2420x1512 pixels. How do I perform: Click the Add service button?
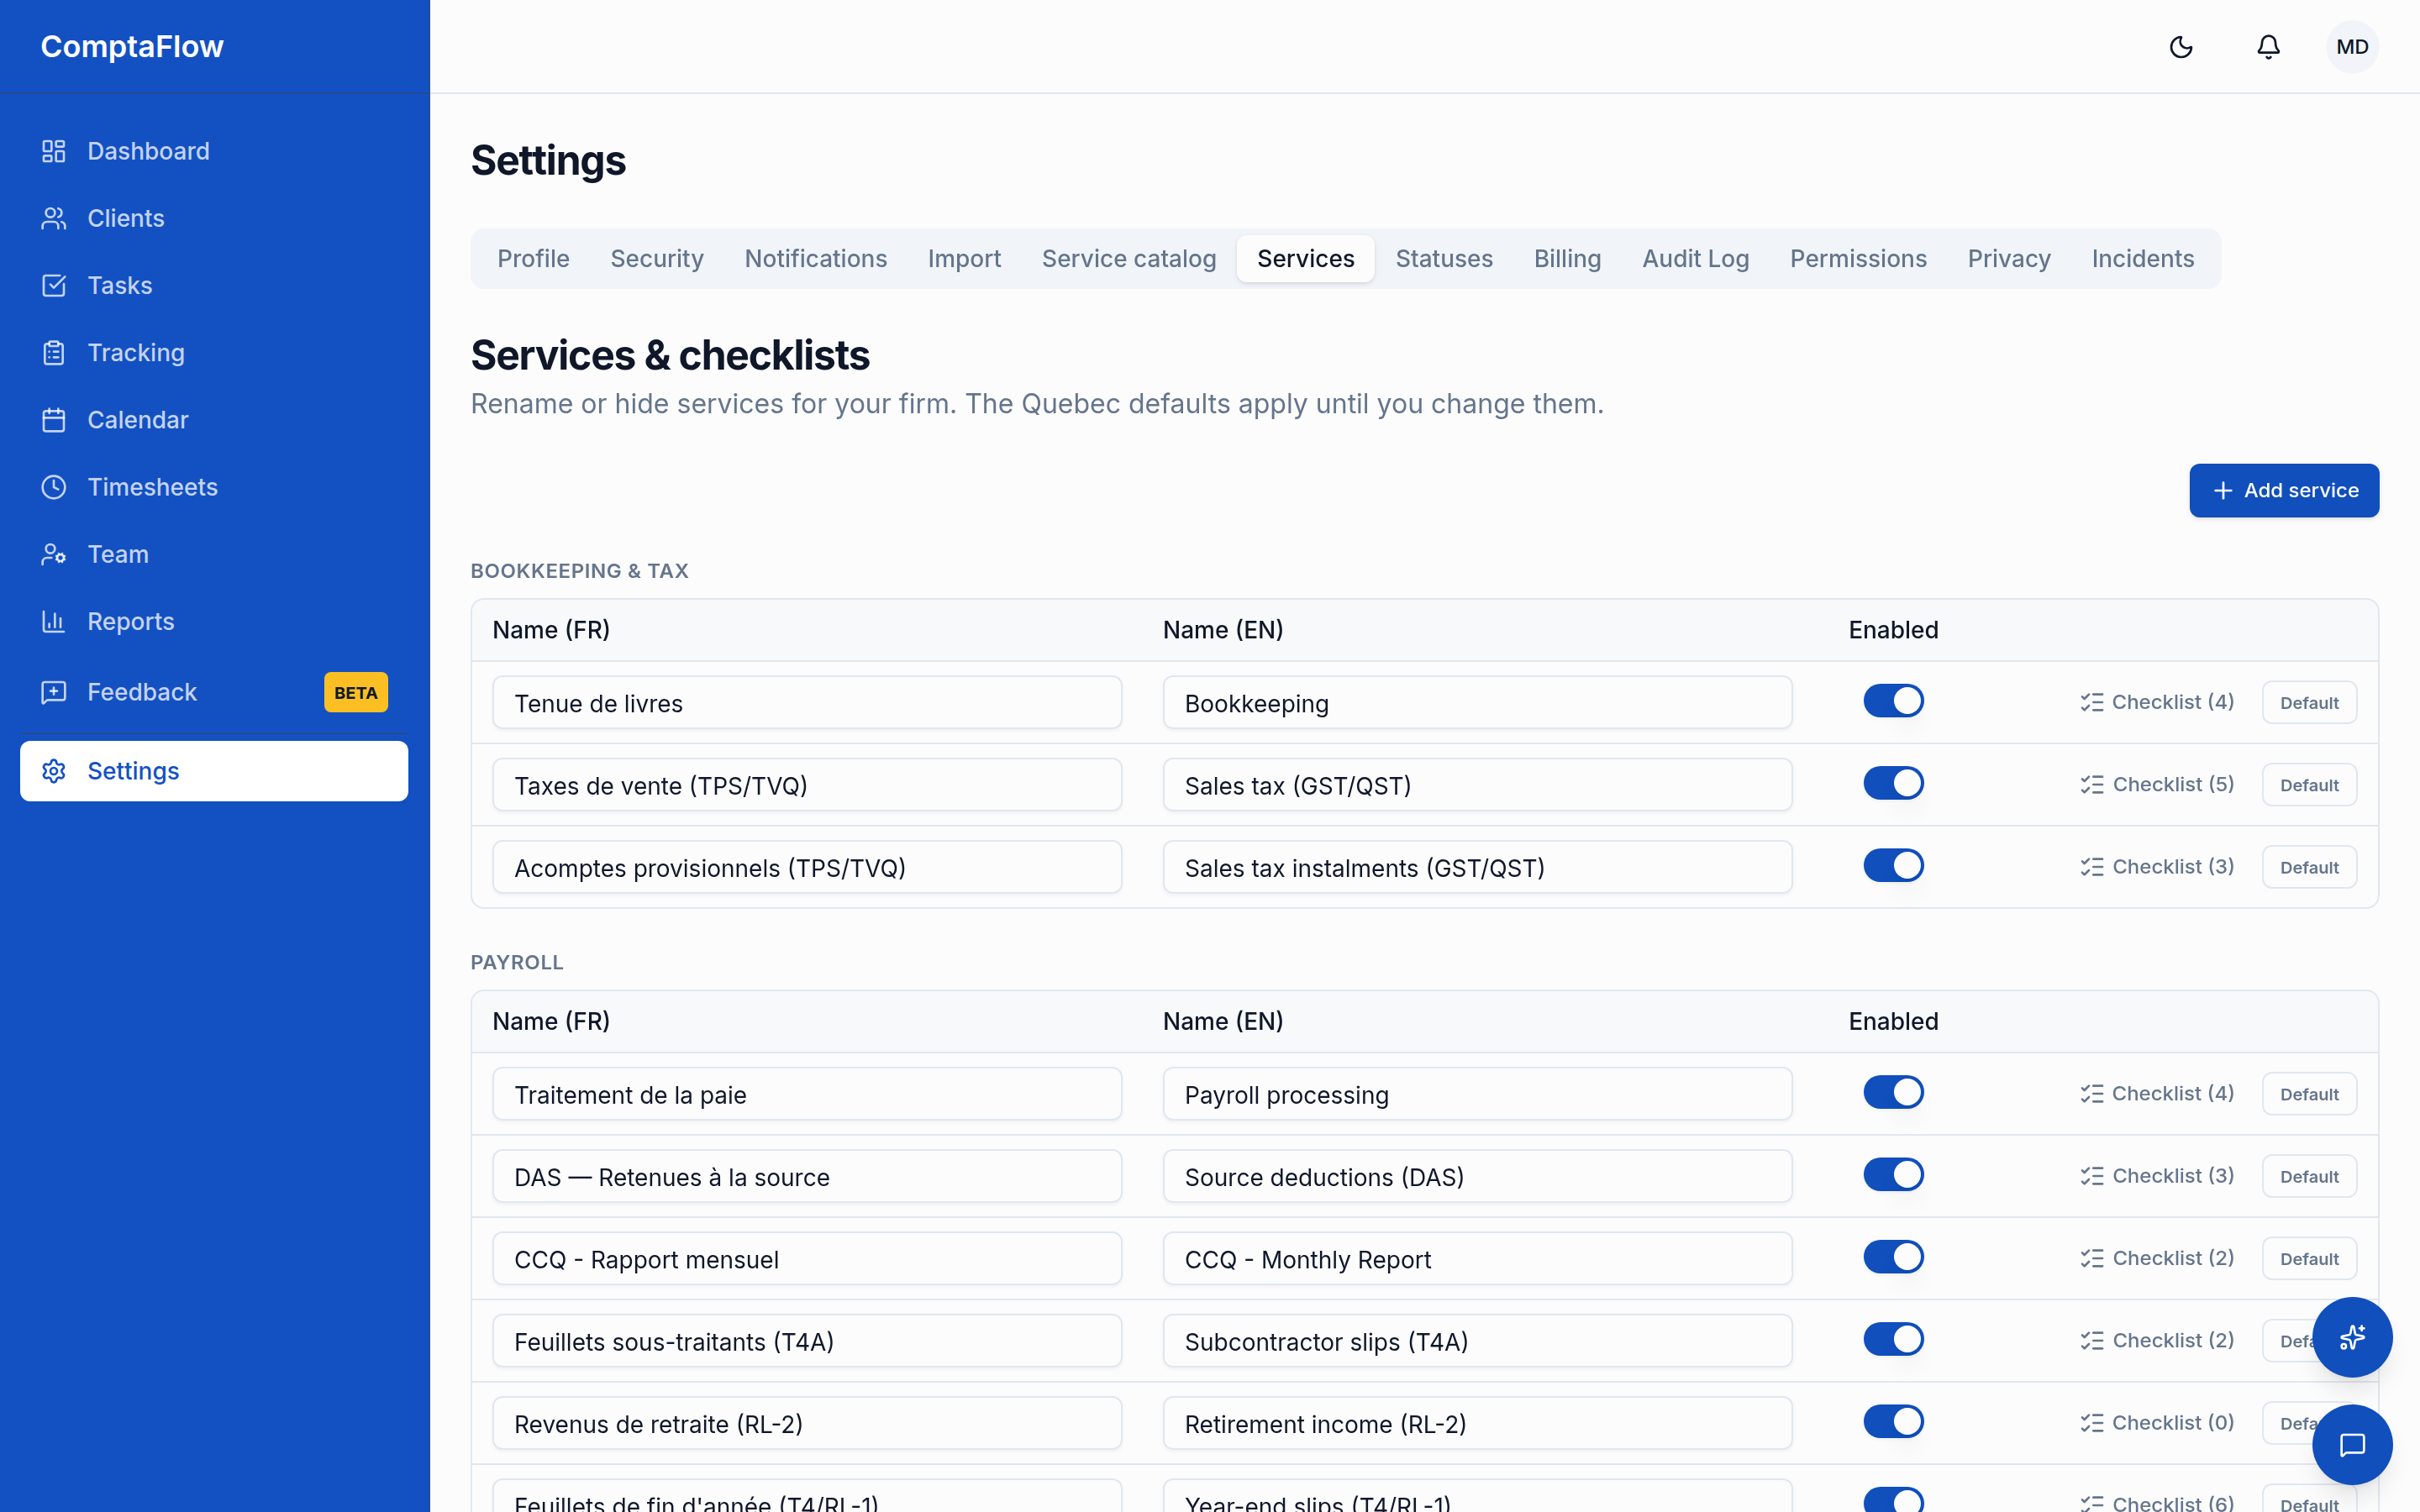coord(2284,490)
